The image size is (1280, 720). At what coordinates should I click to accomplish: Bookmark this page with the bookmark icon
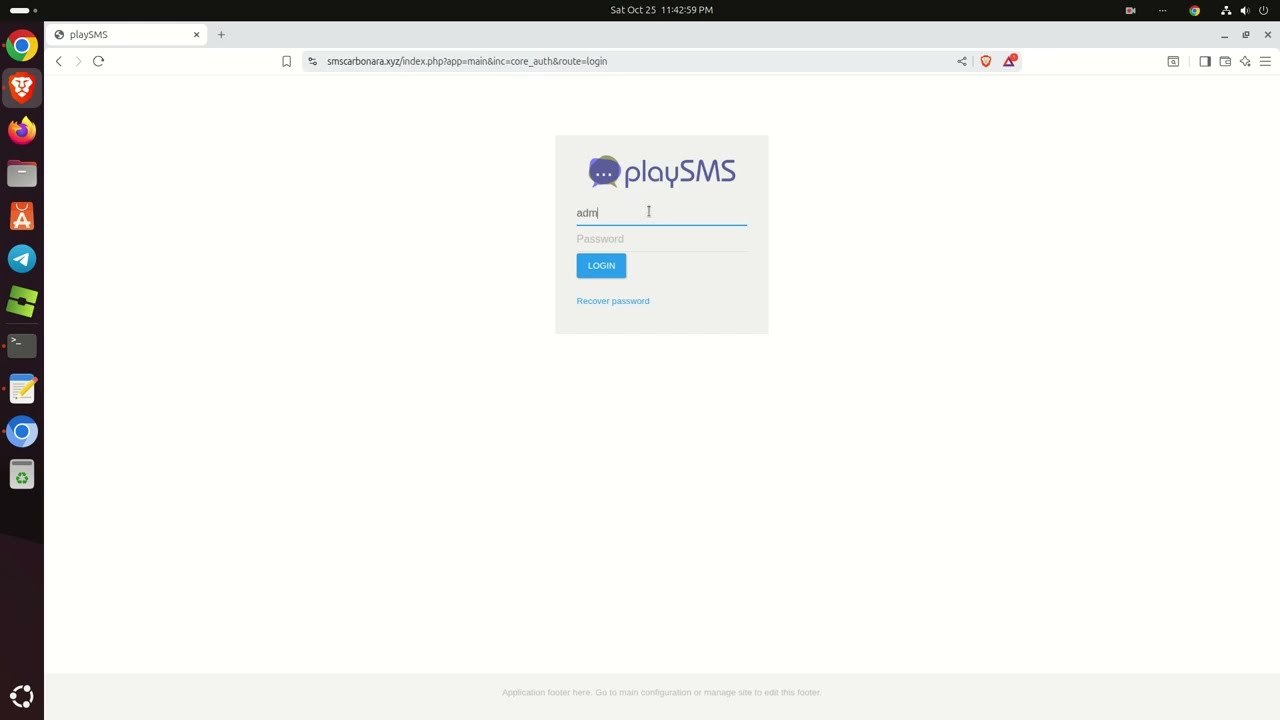coord(286,61)
